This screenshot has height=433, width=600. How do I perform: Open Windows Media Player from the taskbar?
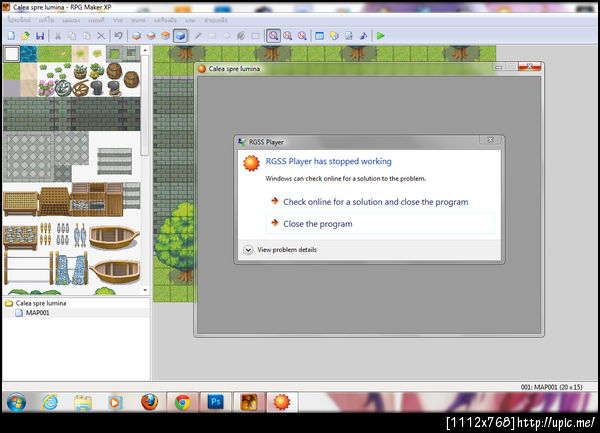[115, 402]
